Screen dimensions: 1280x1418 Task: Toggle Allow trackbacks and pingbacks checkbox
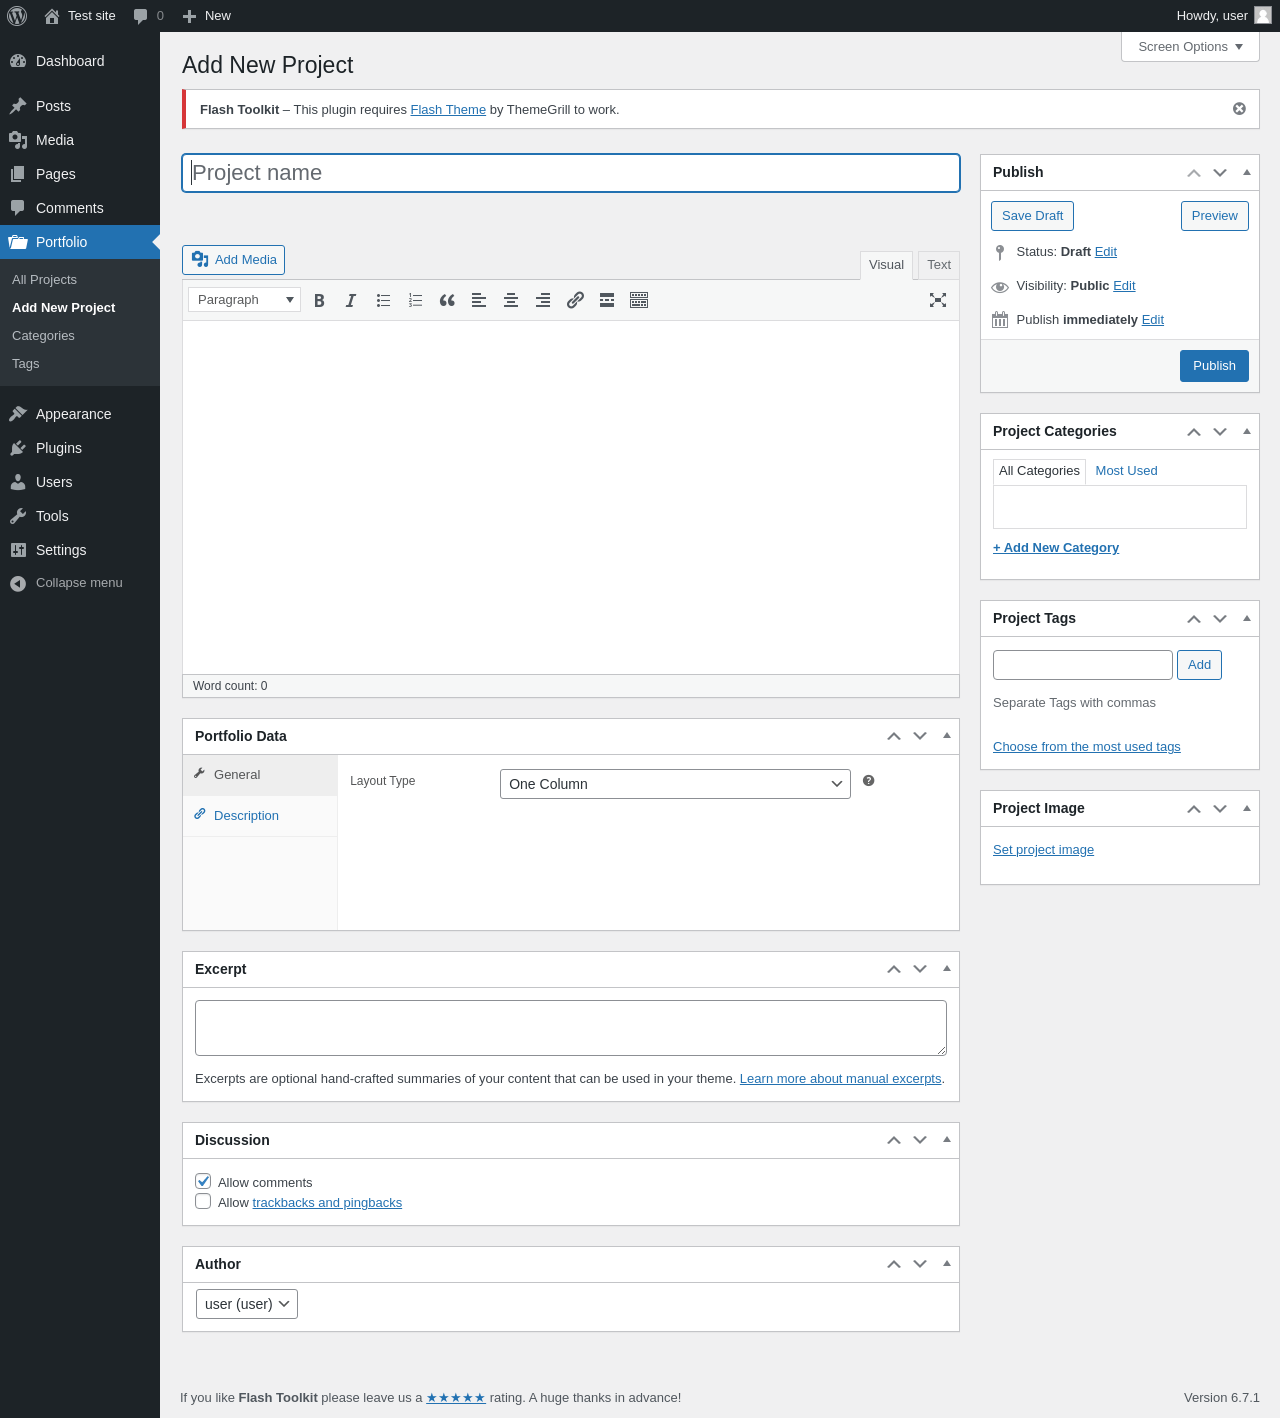tap(203, 1201)
